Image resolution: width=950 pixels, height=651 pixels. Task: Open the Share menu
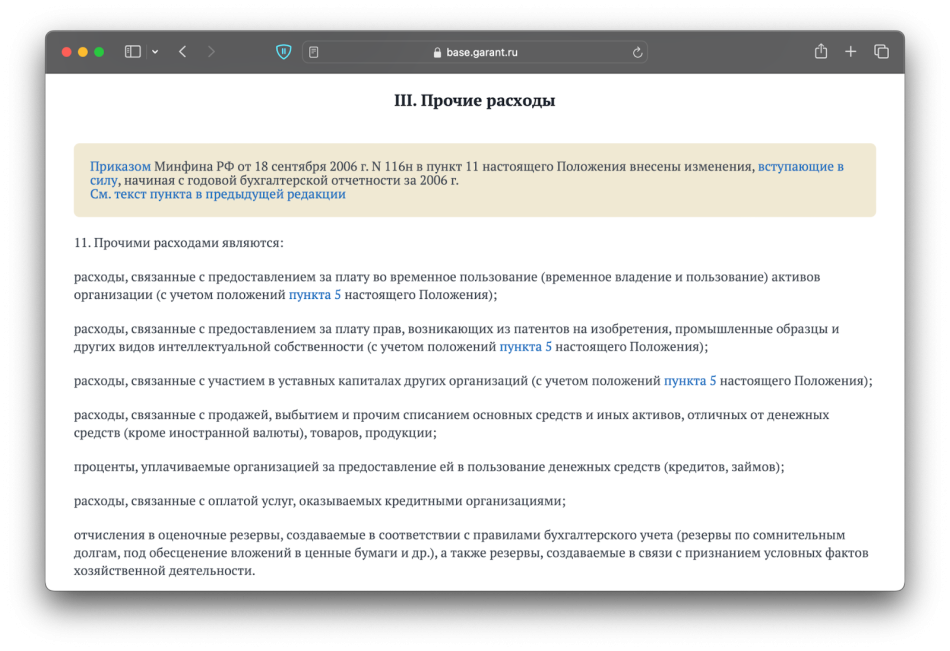pyautogui.click(x=820, y=52)
